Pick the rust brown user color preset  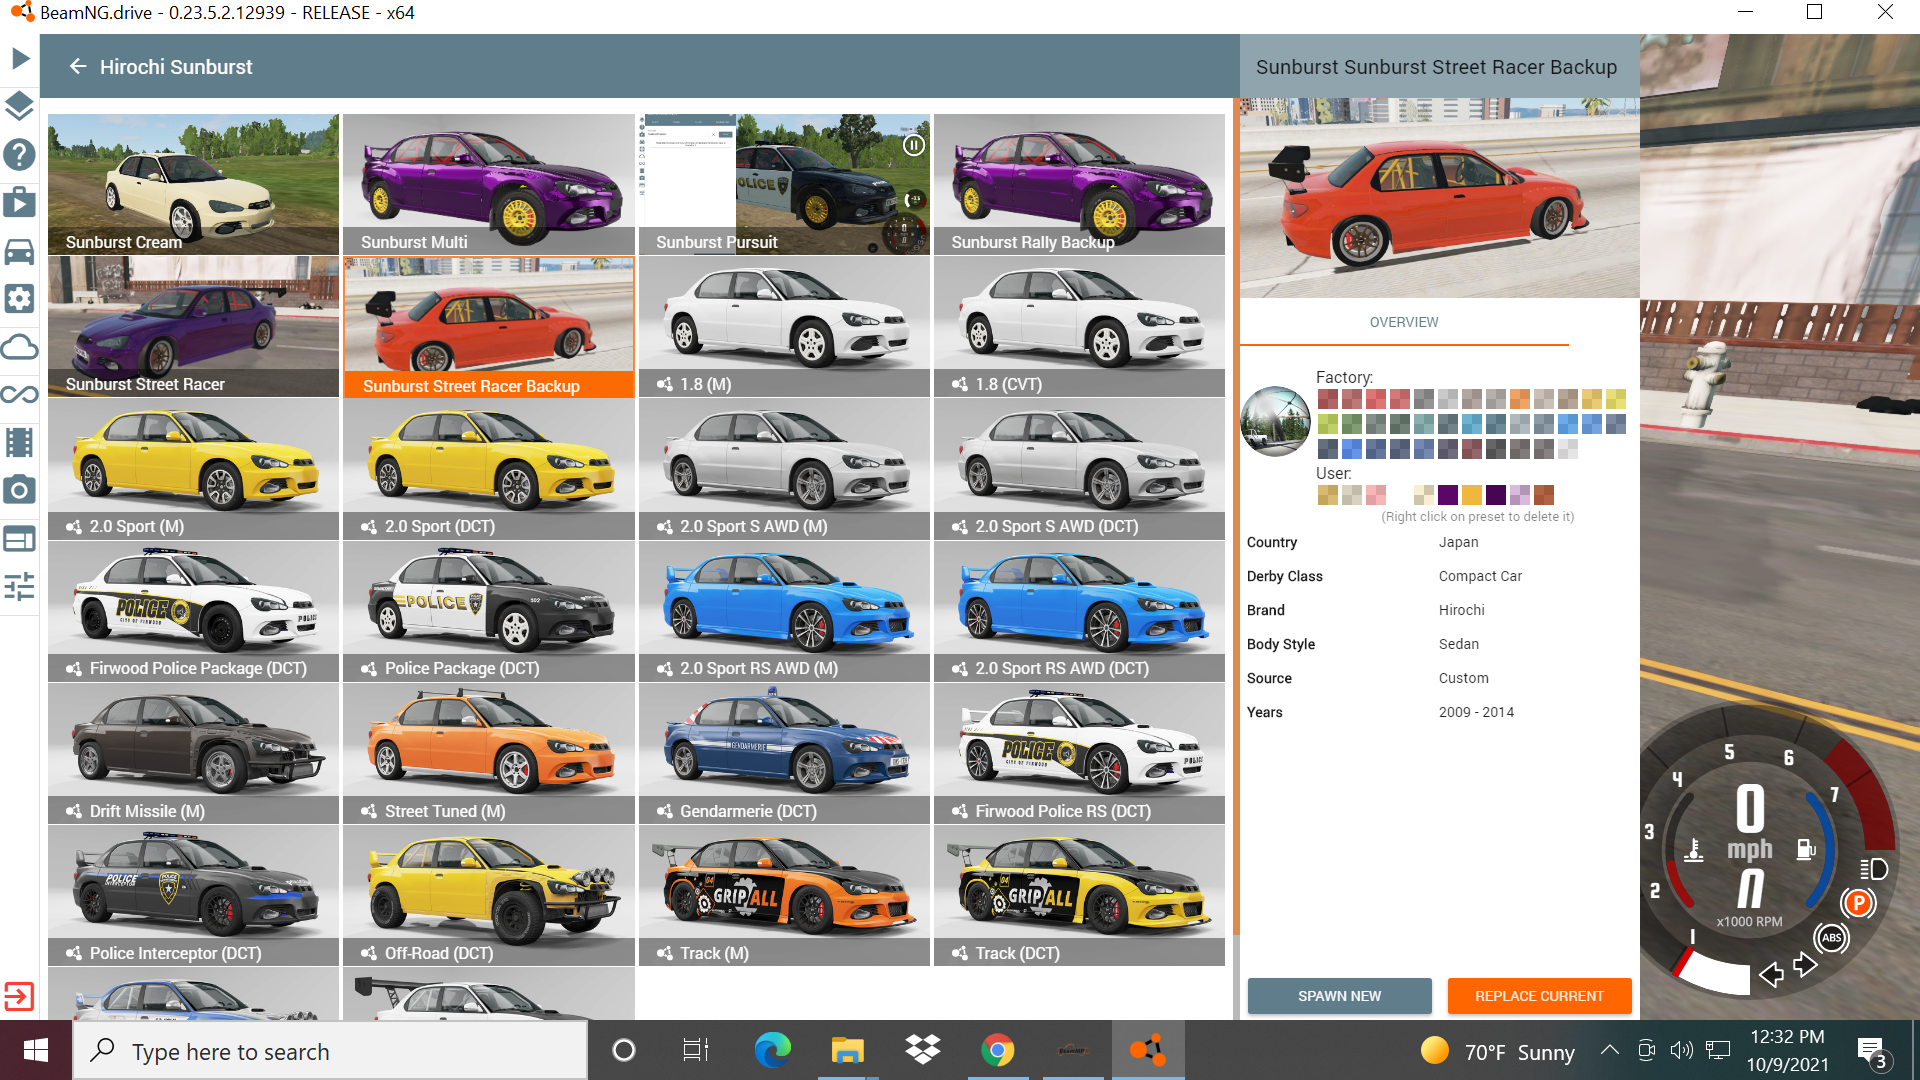tap(1543, 494)
